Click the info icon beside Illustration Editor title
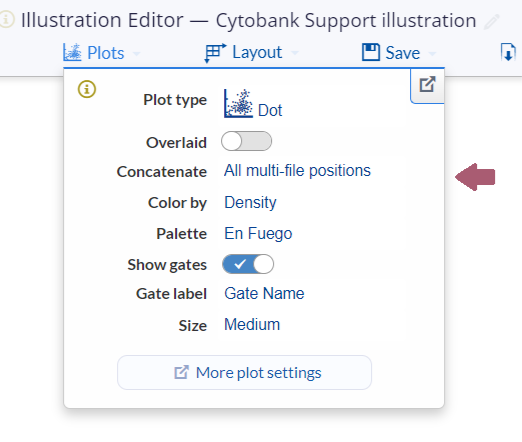 5,19
